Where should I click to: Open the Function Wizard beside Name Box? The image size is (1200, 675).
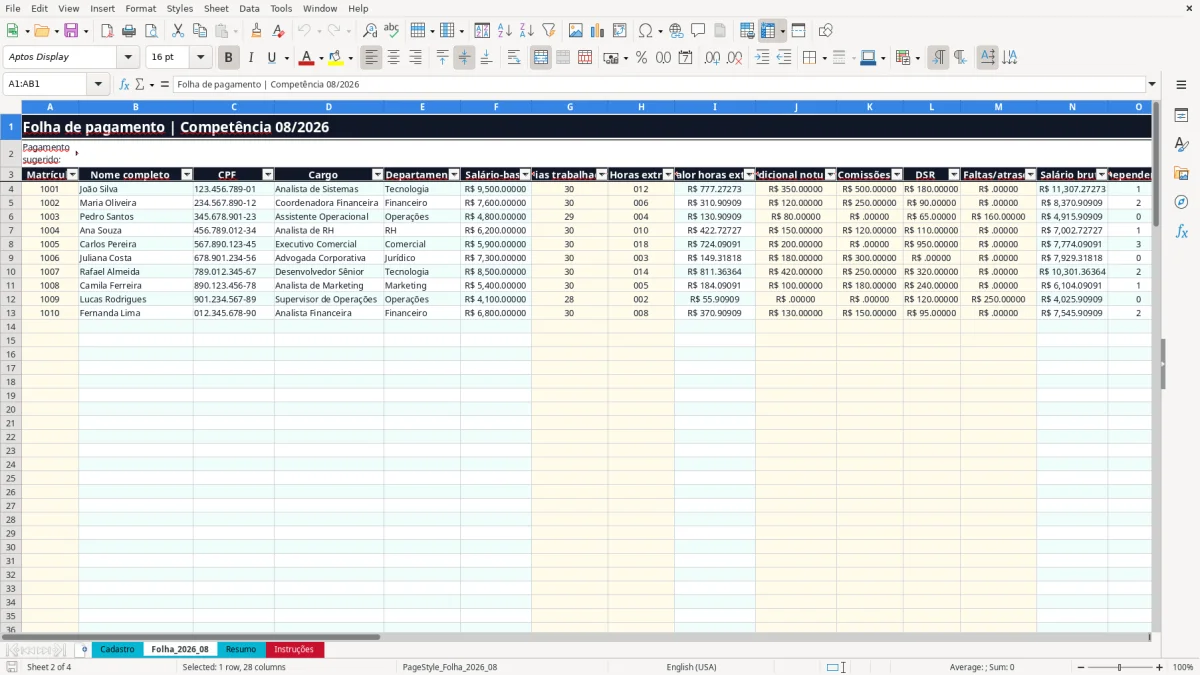point(125,85)
